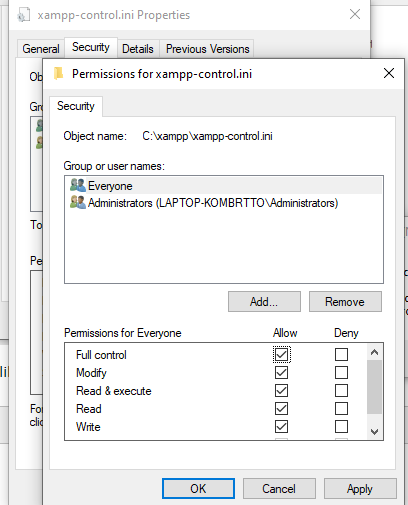Switch to the General tab

41,49
